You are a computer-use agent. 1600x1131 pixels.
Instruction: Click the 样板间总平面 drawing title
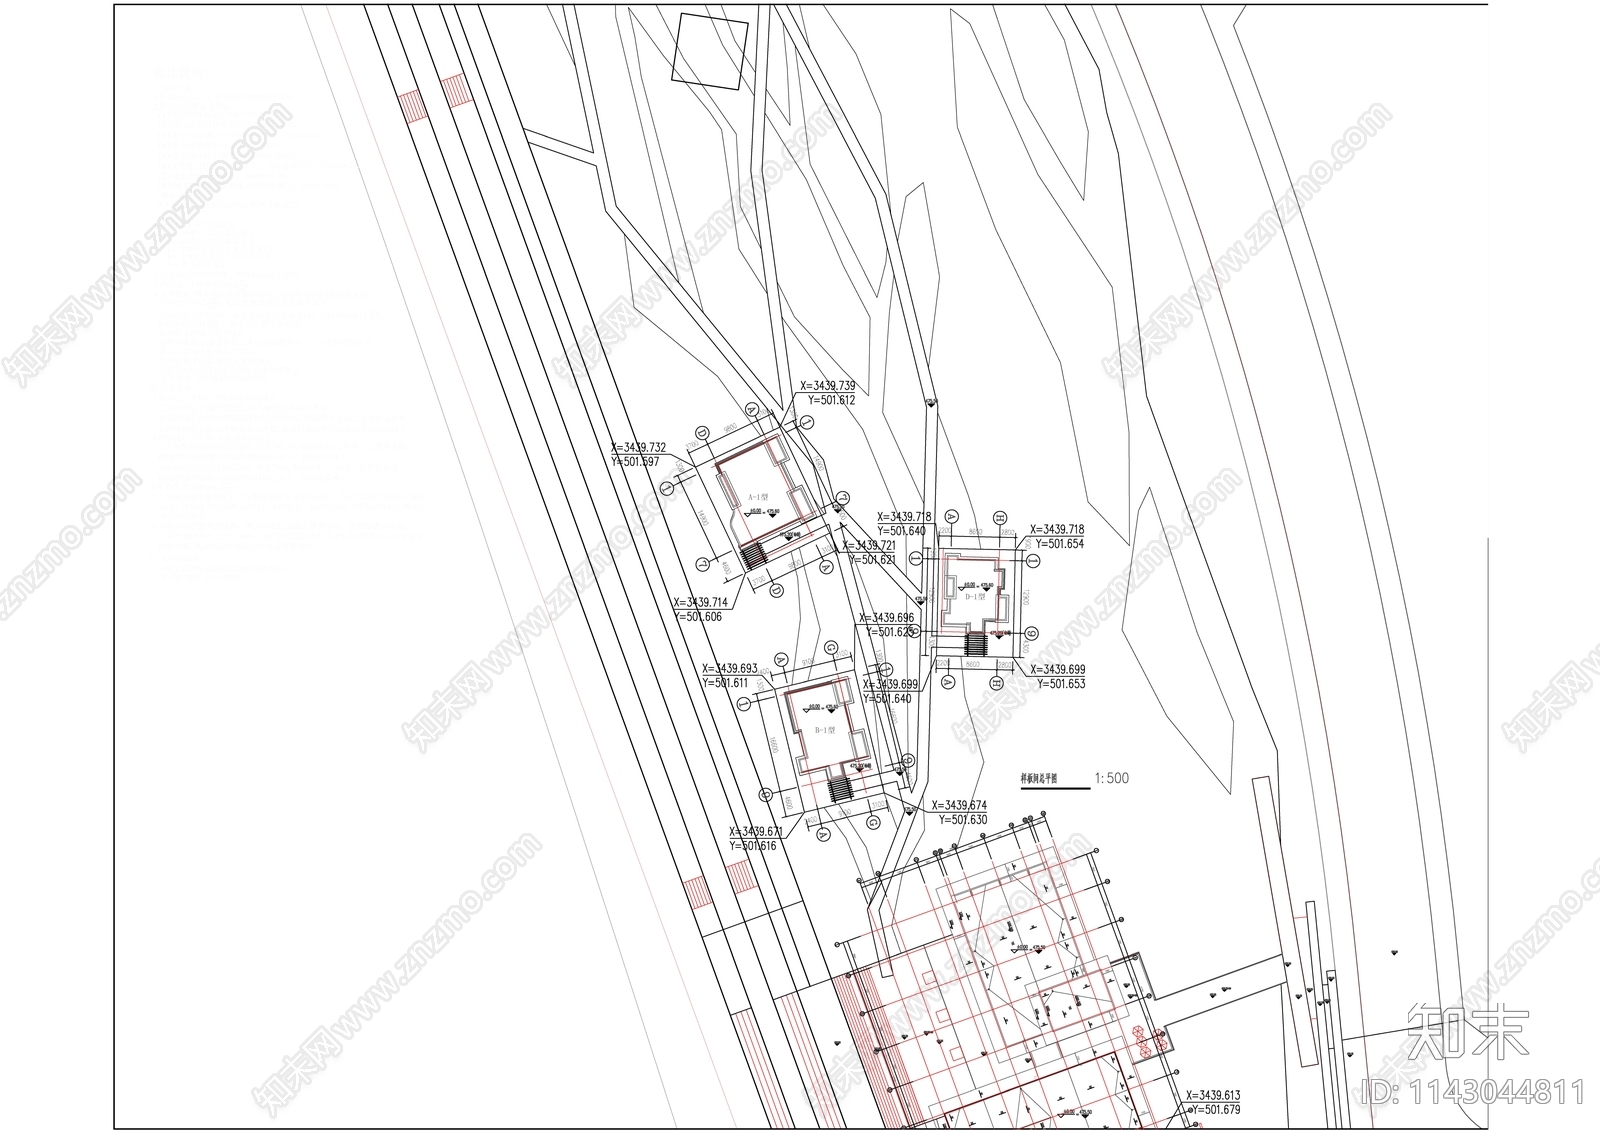point(1039,777)
